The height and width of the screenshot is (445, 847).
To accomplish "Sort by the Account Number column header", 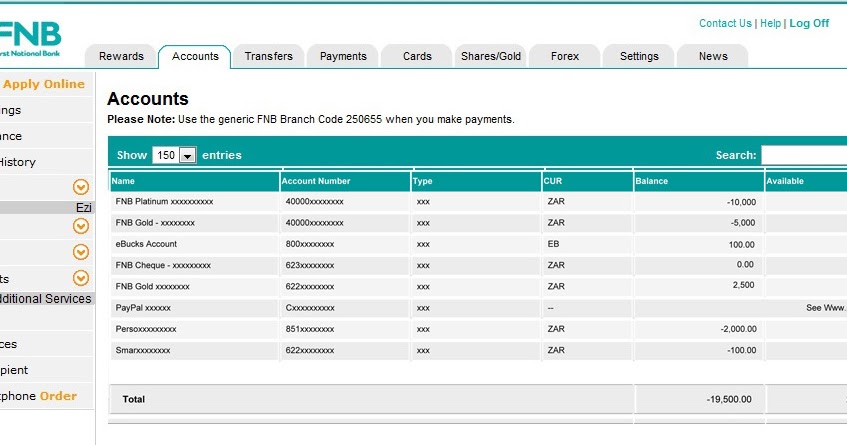I will (345, 181).
